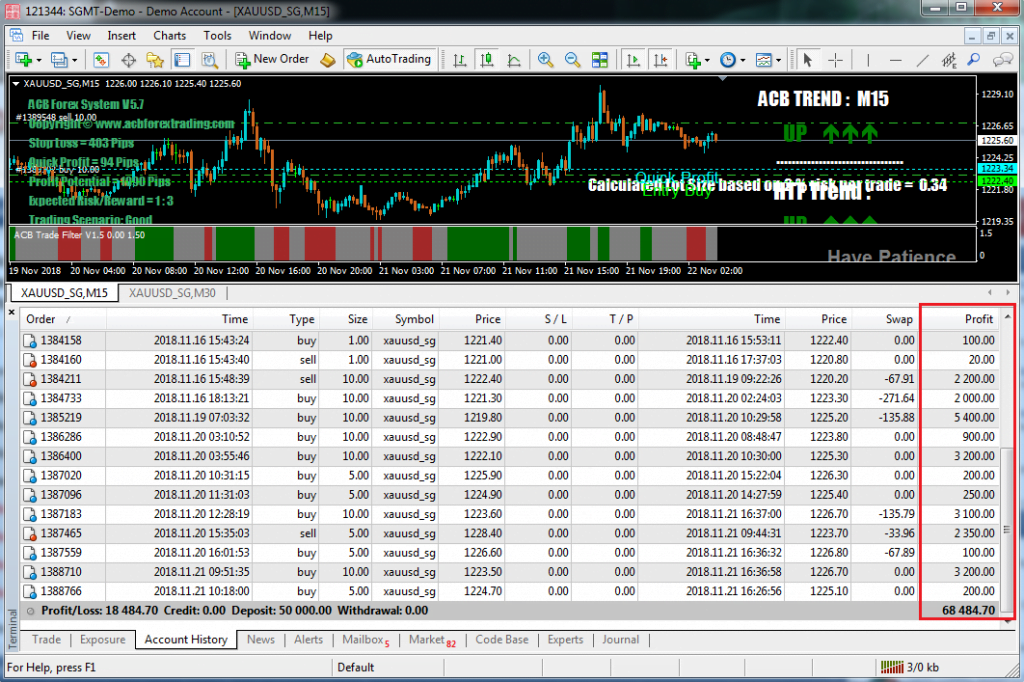Click the Zoom Out magnifier icon
The image size is (1024, 682).
click(x=572, y=60)
